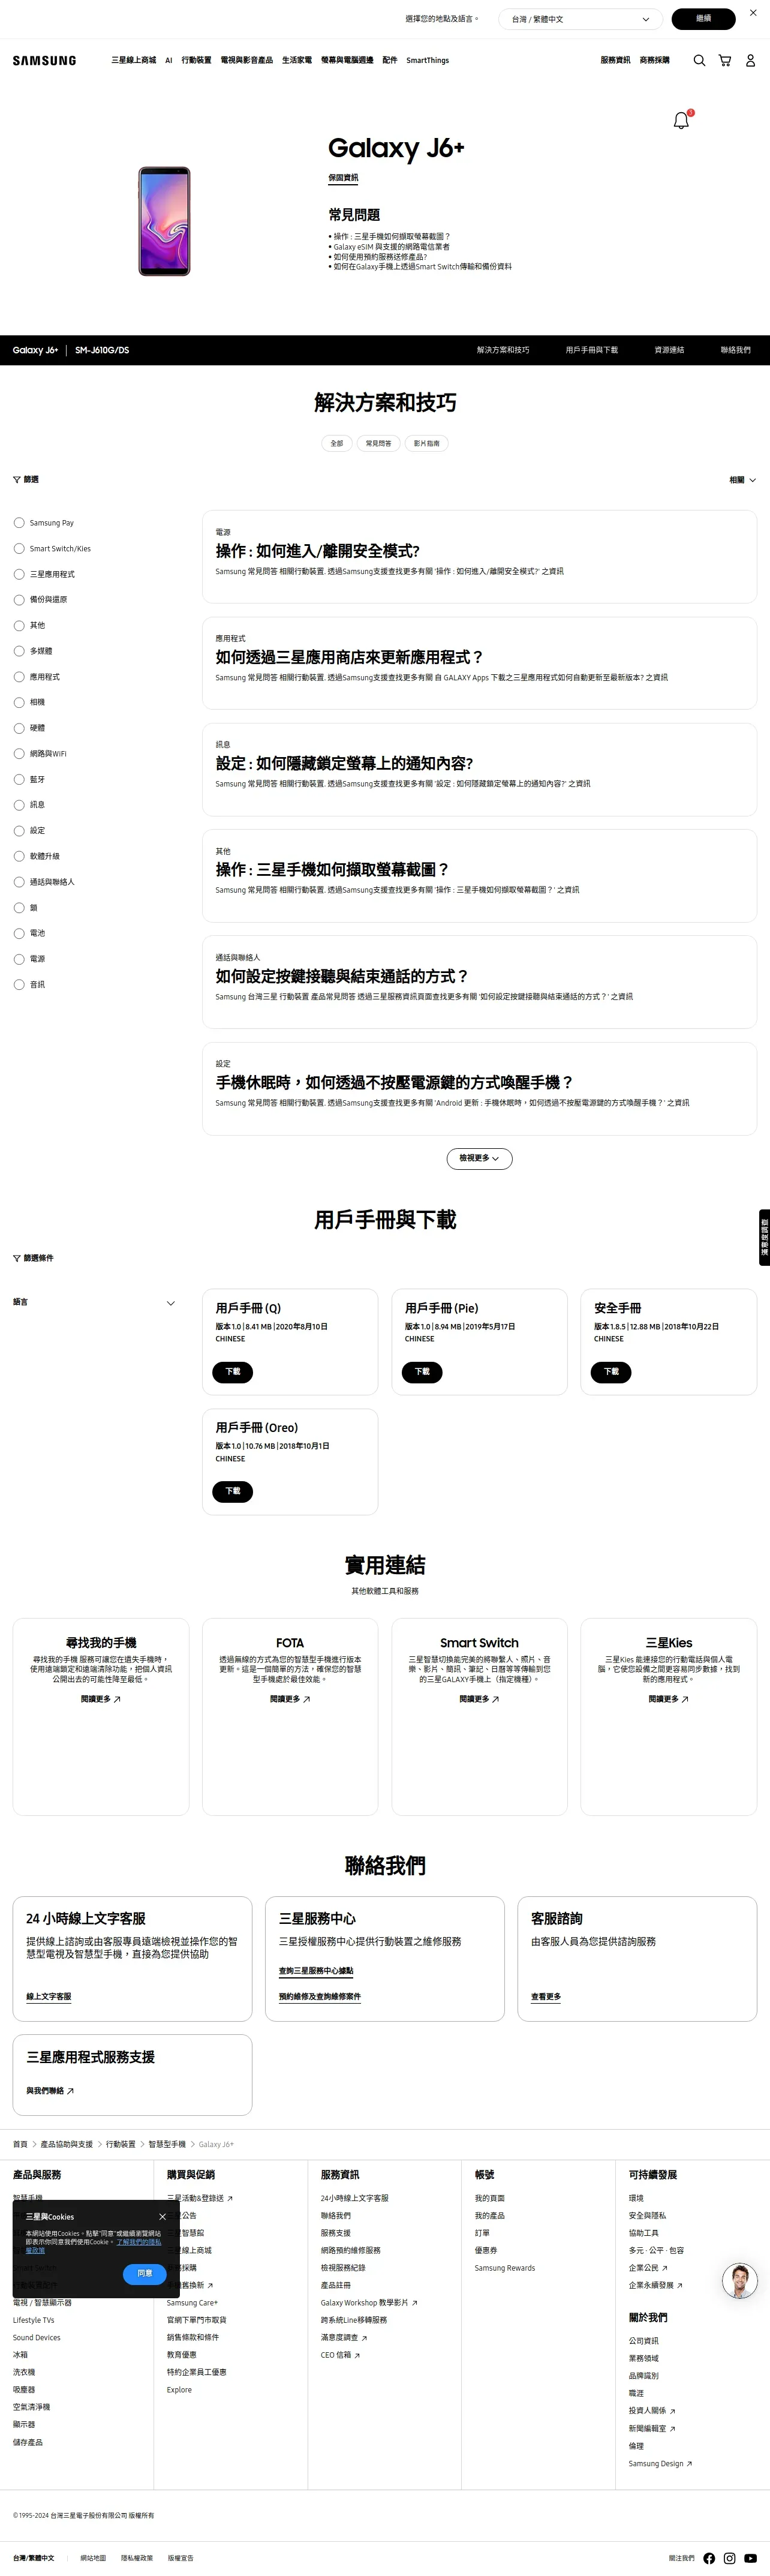
Task: Download the 安全手冊
Action: click(x=611, y=1372)
